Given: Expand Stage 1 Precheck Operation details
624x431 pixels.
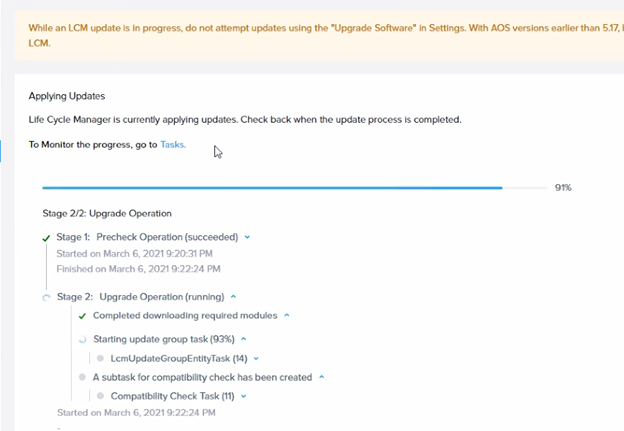Looking at the screenshot, I should (247, 237).
